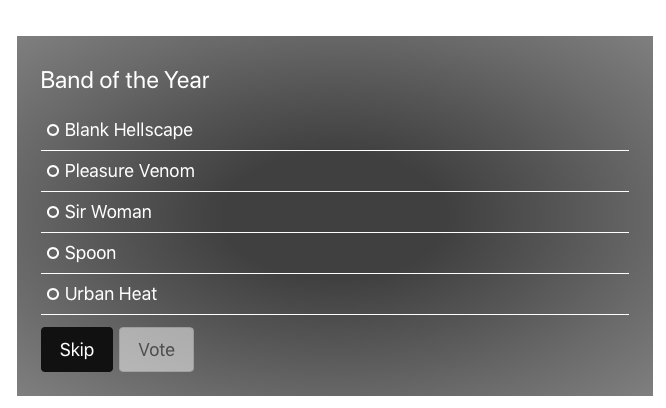Mark the Spoon radio circle
The image size is (666, 408).
pos(53,253)
